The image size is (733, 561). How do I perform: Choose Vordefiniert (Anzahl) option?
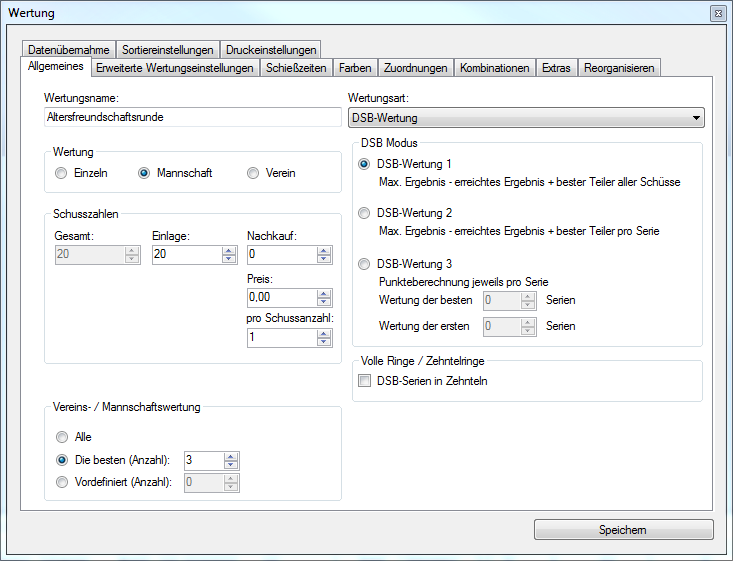coord(63,482)
